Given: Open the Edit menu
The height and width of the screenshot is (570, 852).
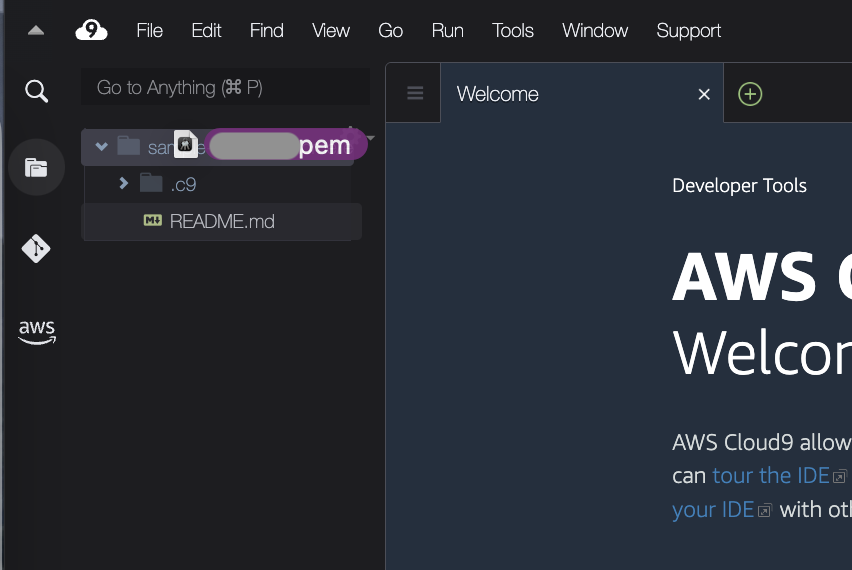Looking at the screenshot, I should [206, 30].
